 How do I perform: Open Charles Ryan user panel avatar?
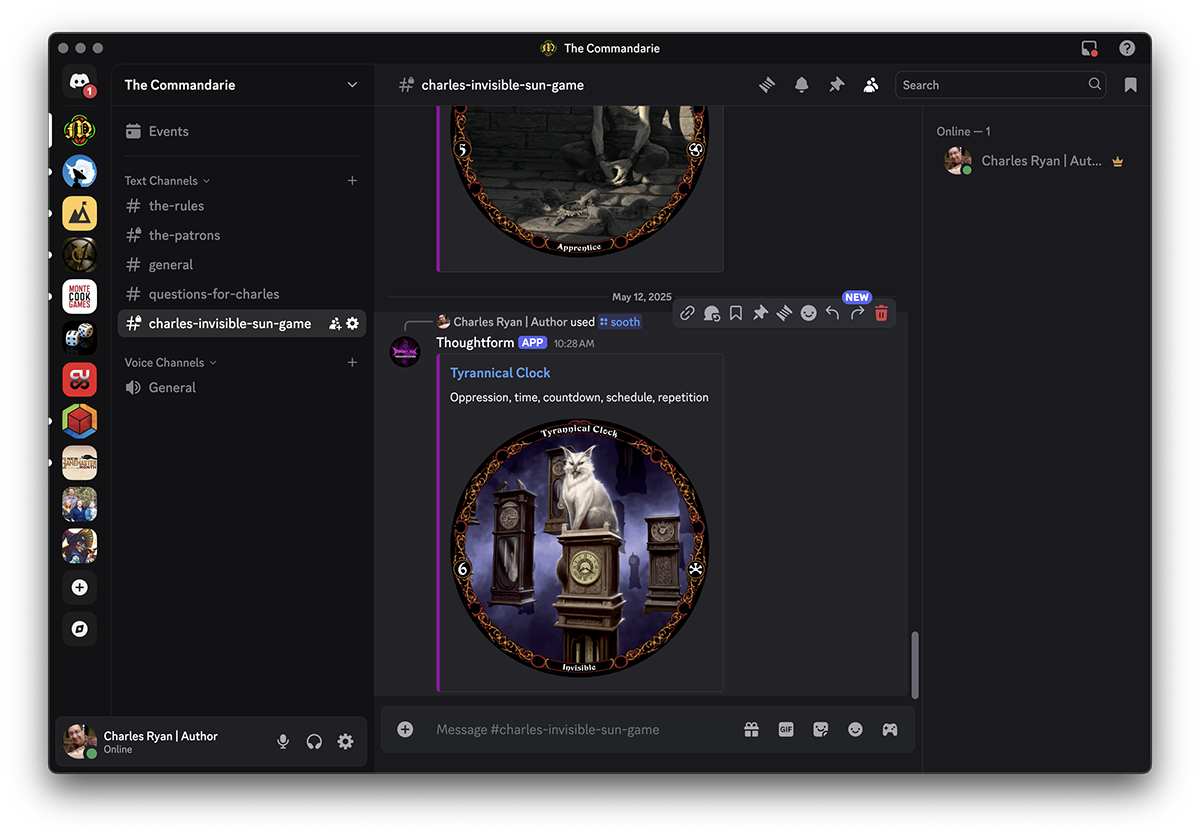click(x=78, y=741)
